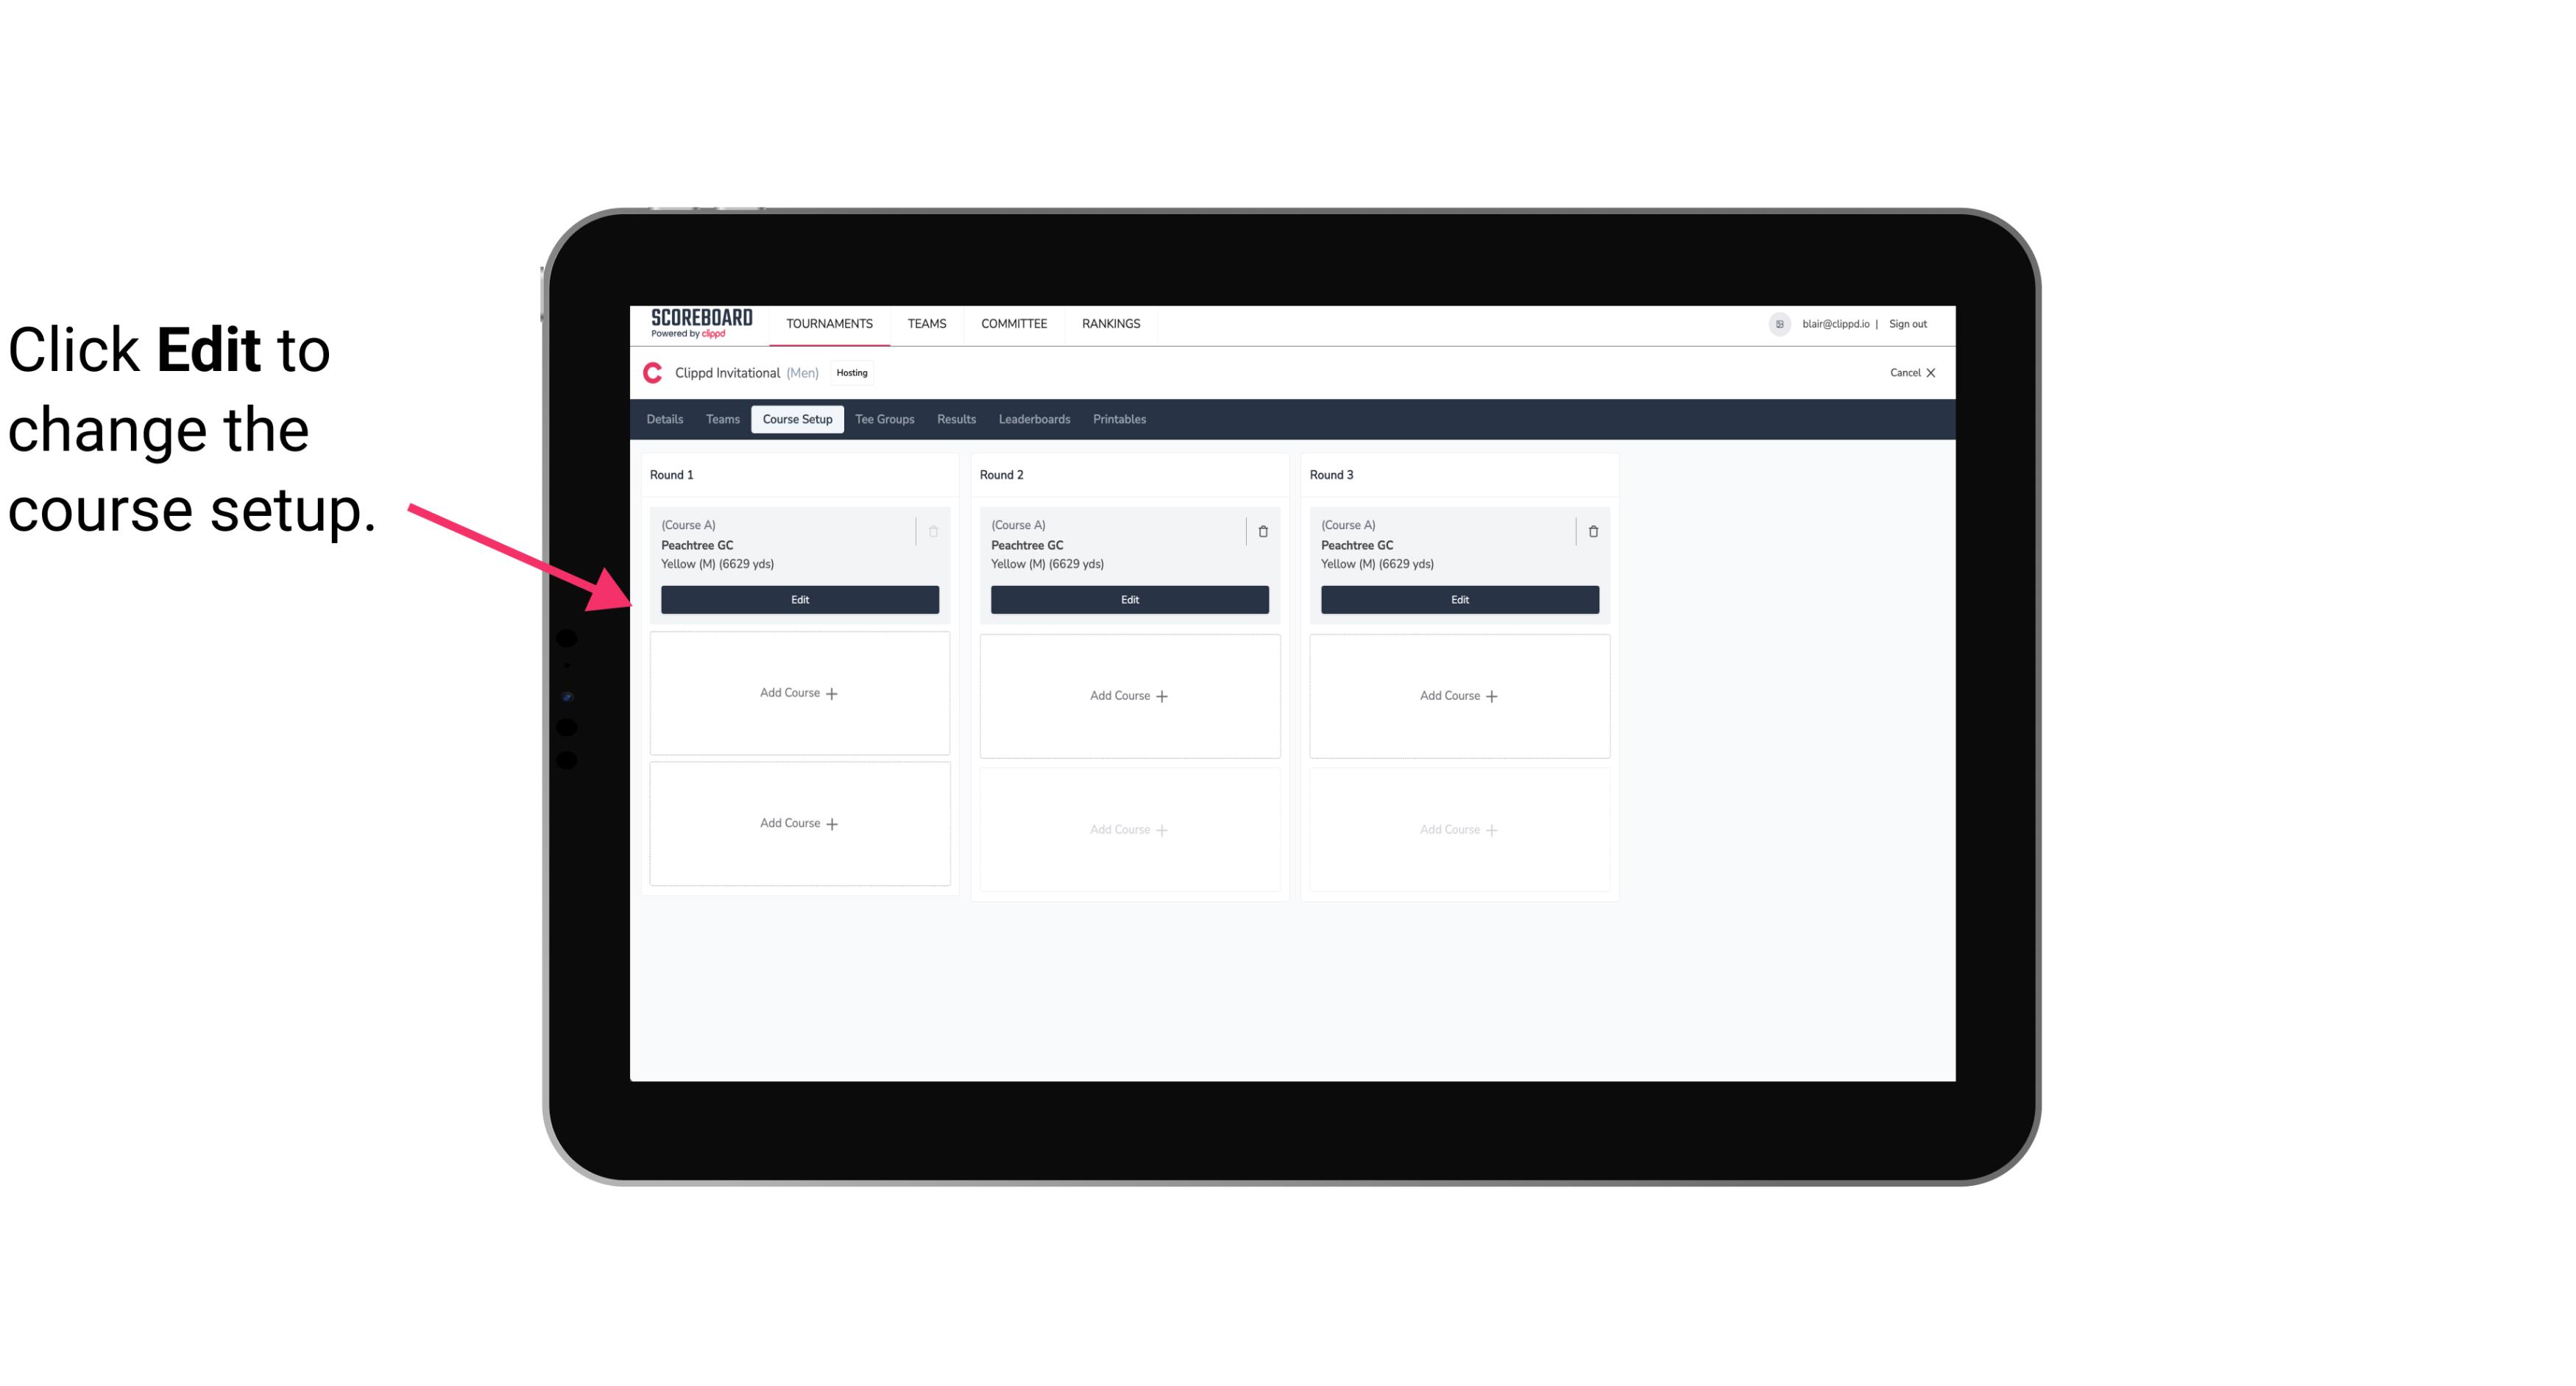Select the Course Setup tab
Image resolution: width=2576 pixels, height=1386 pixels.
pyautogui.click(x=796, y=418)
